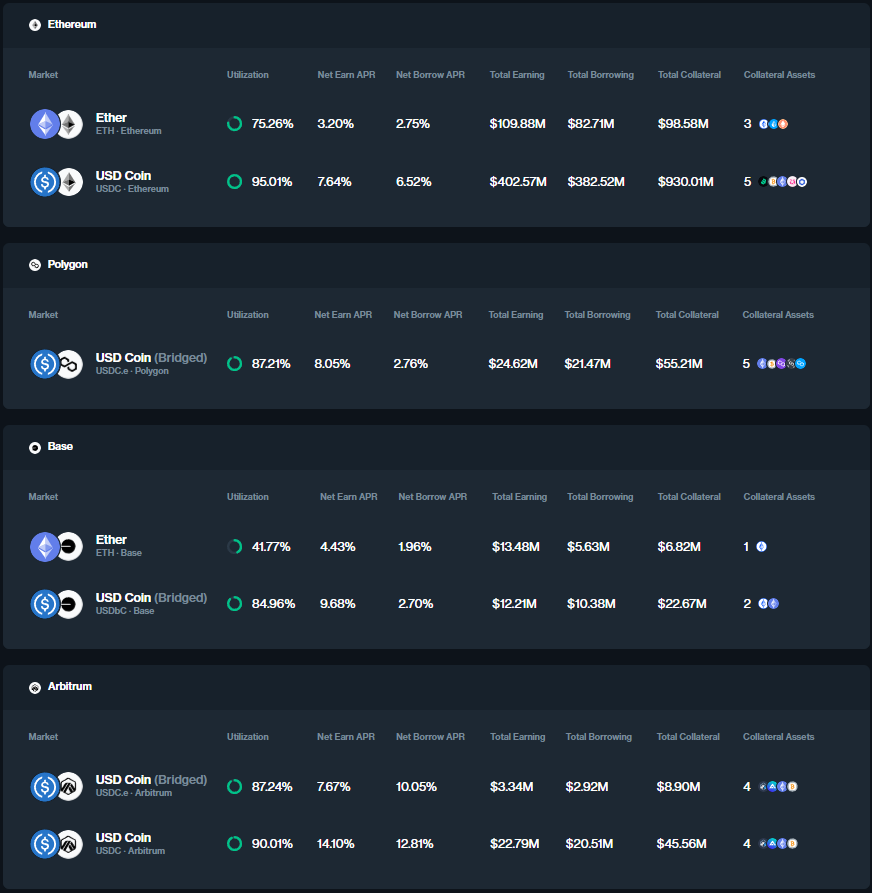
Task: Click the Polygon section heading
Action: coord(68,264)
